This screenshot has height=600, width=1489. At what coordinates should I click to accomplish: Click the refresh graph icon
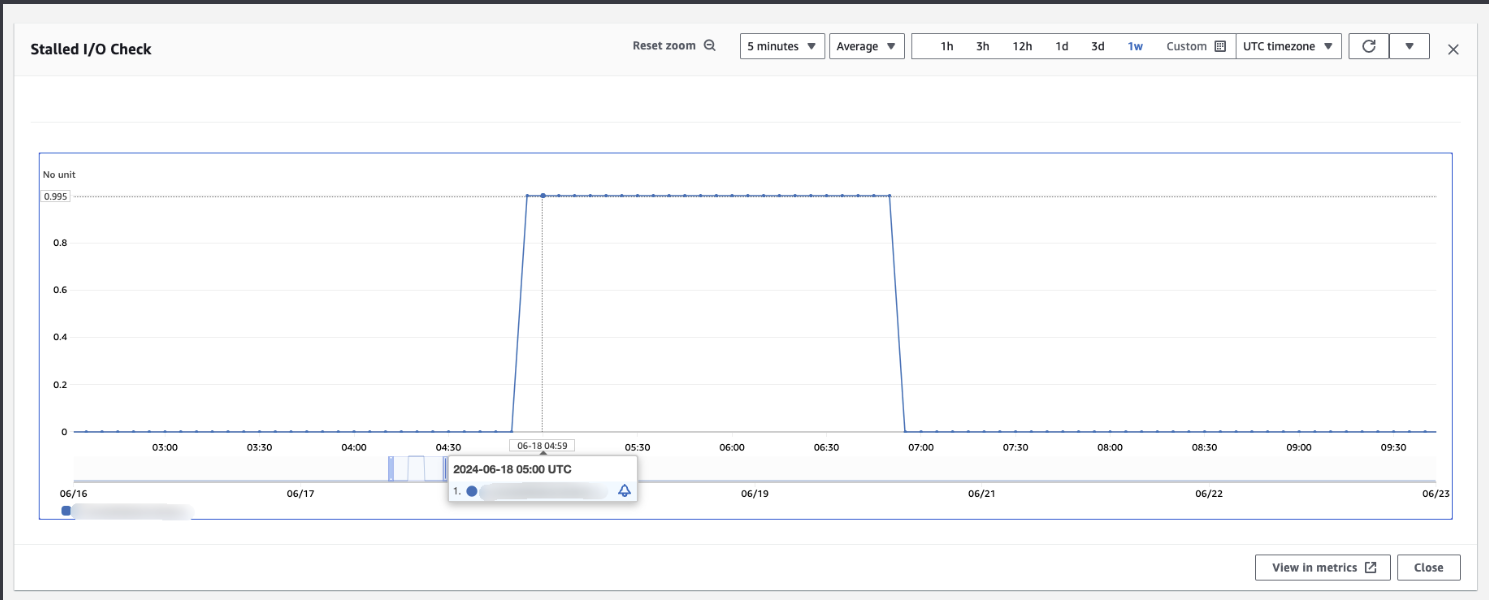(1369, 46)
